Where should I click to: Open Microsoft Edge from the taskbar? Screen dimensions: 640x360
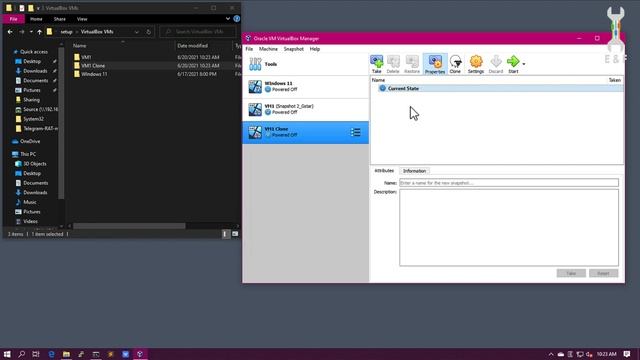[x=51, y=354]
